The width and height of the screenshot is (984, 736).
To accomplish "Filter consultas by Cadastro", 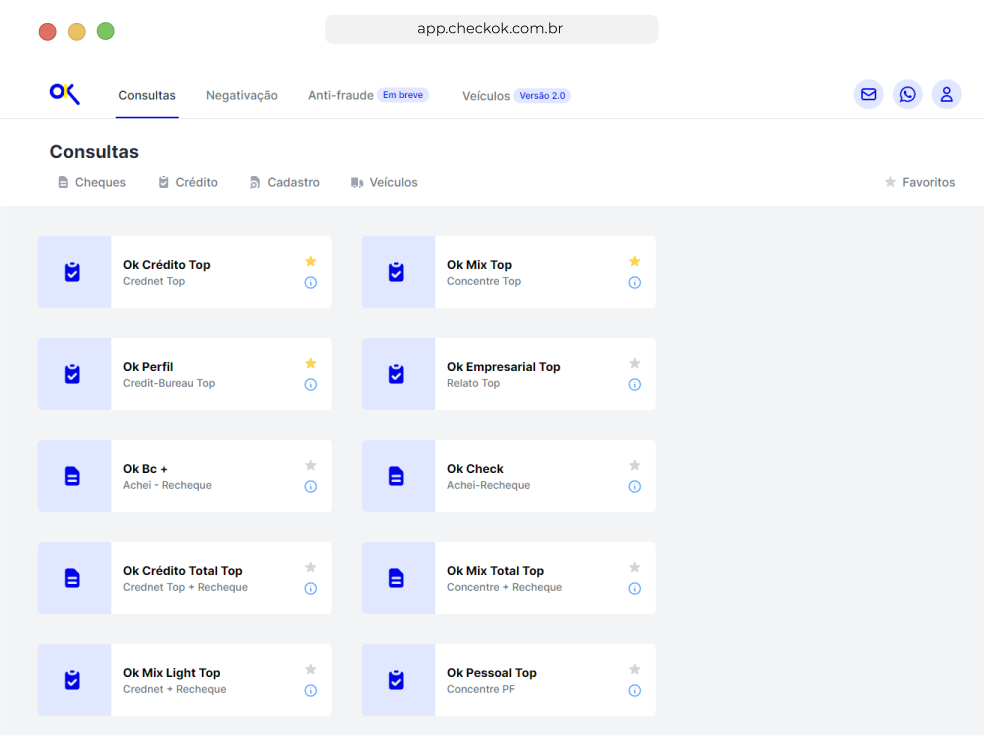I will (285, 182).
